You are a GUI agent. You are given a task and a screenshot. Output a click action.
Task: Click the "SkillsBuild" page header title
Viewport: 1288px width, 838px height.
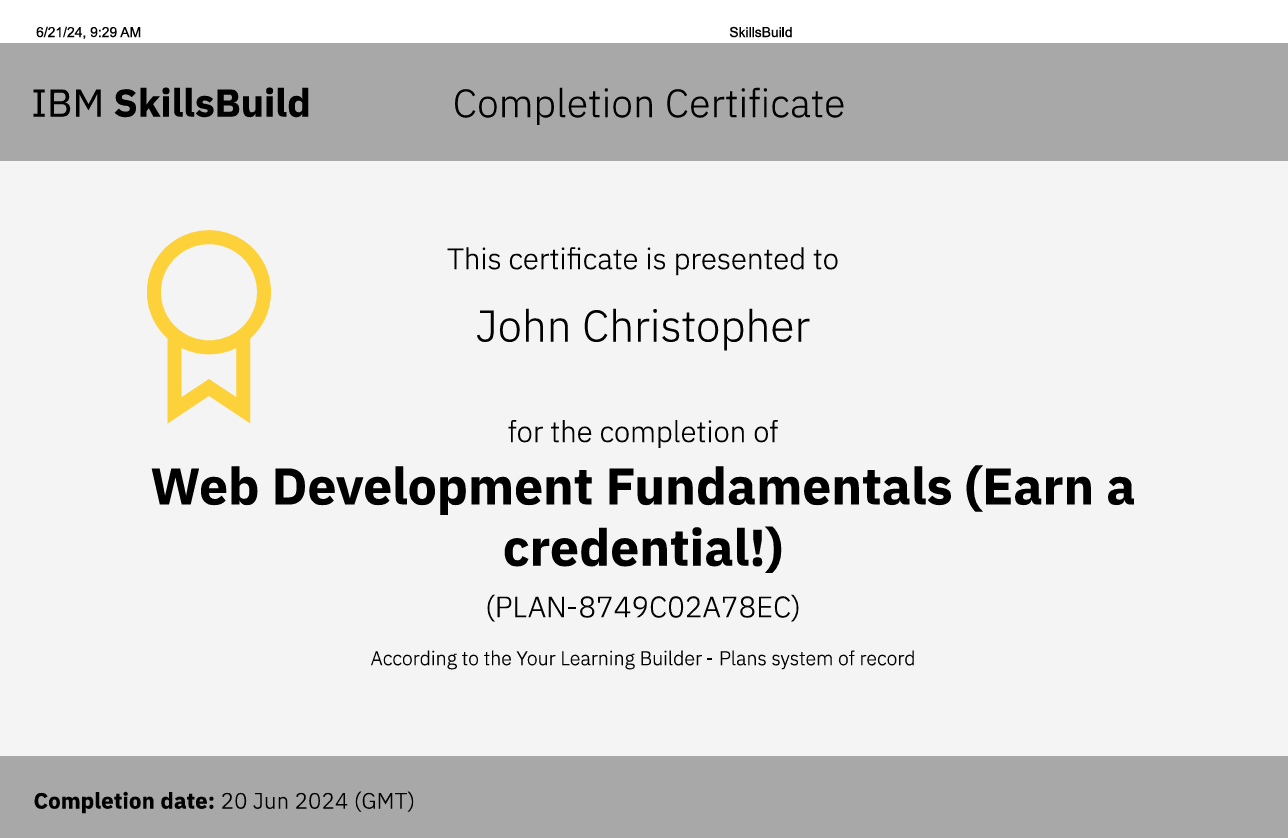pos(761,32)
